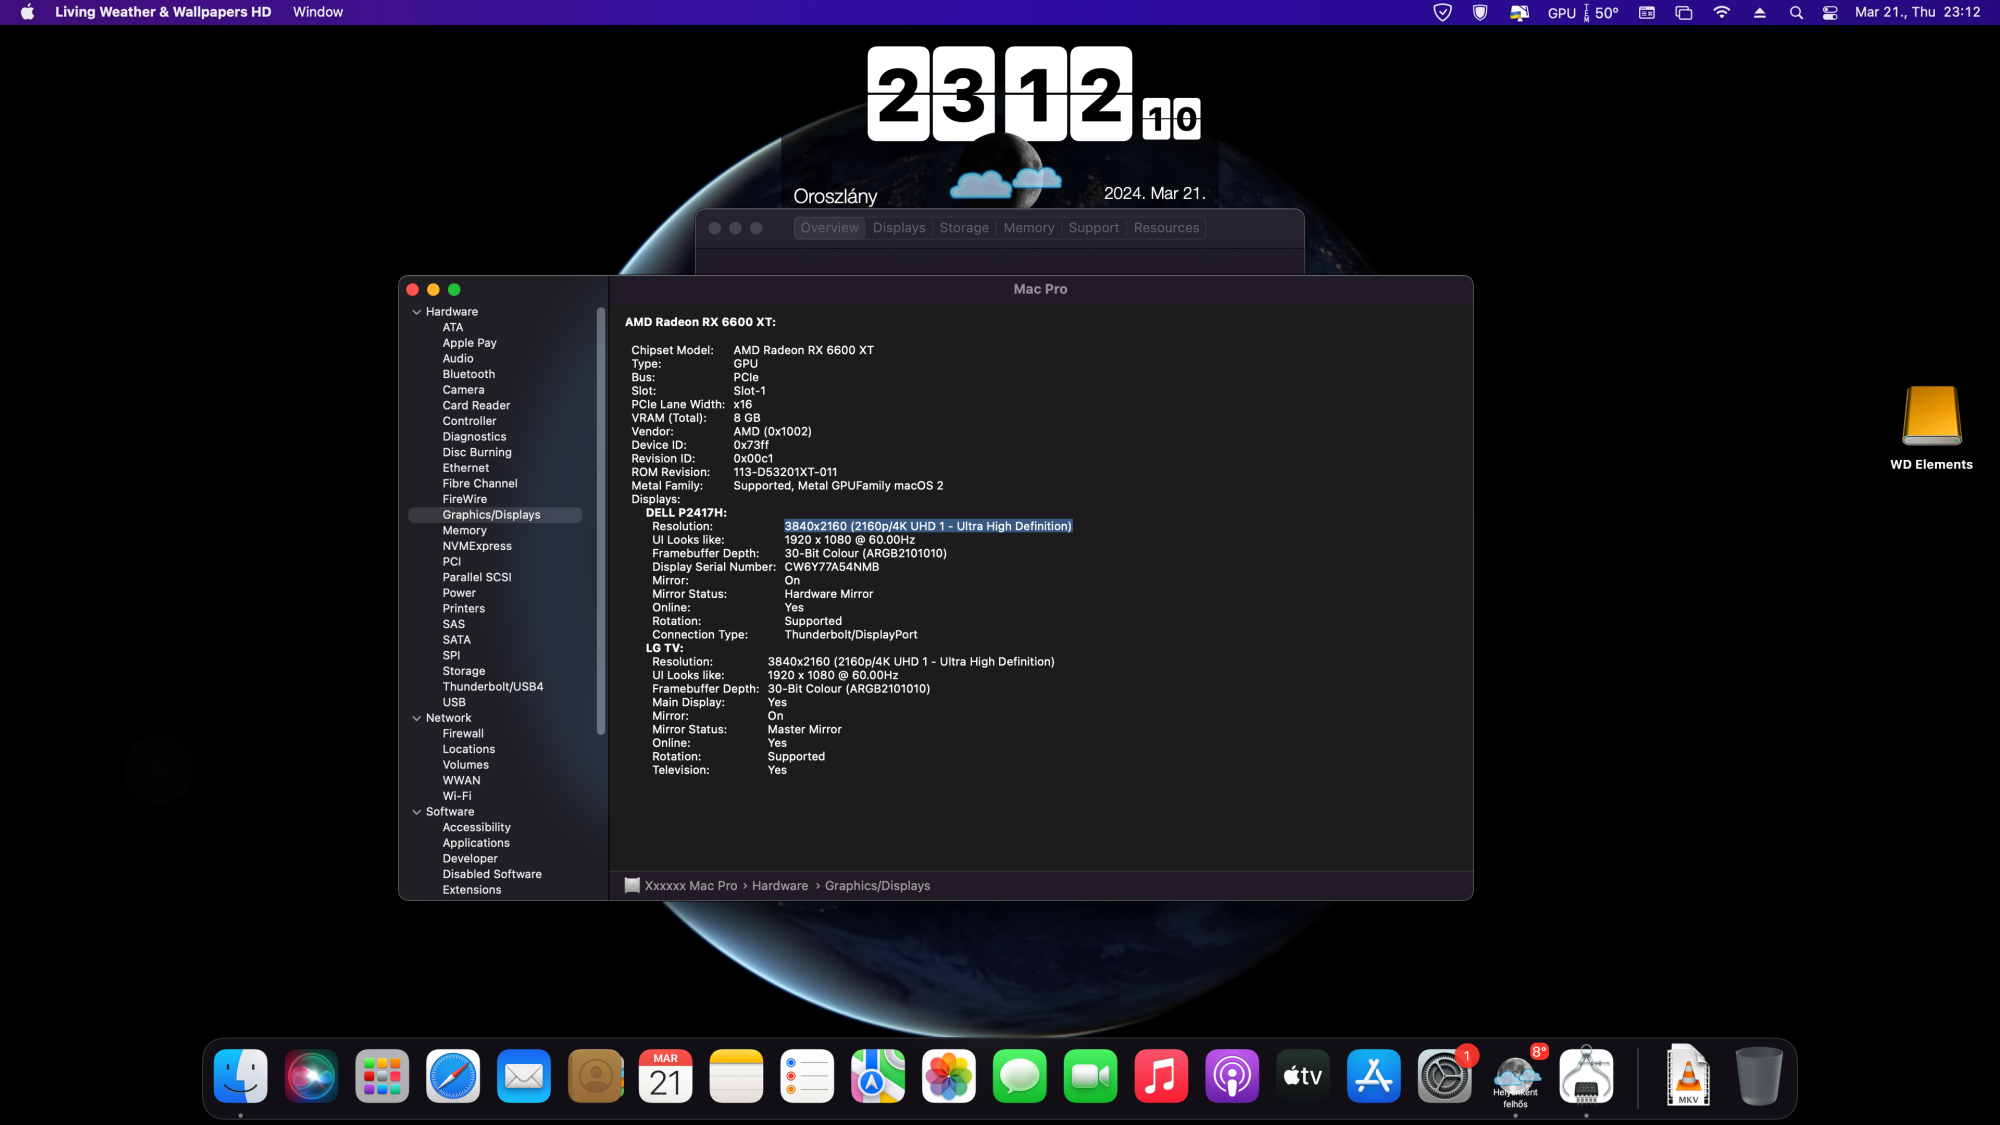Select Wi-Fi under Network
Viewport: 2000px width, 1125px height.
click(x=457, y=796)
